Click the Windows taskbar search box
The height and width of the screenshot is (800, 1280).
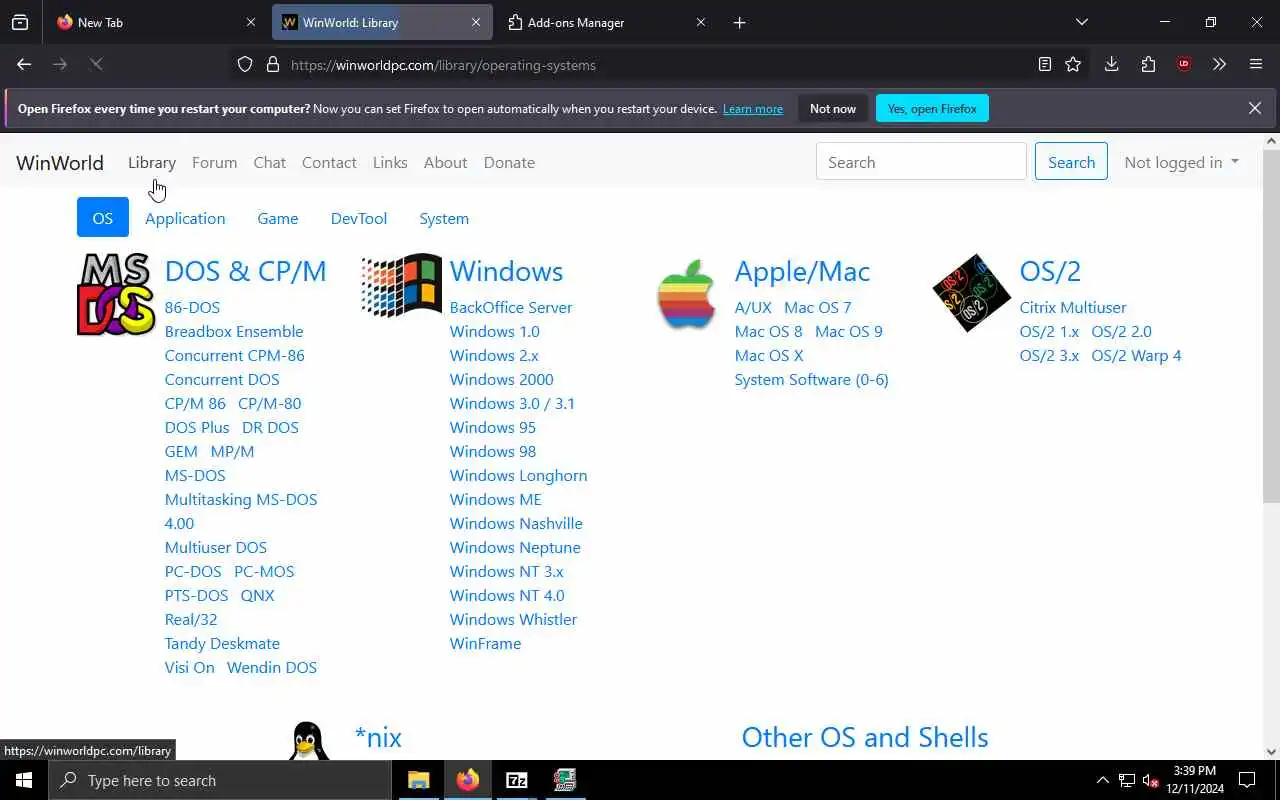pos(220,780)
